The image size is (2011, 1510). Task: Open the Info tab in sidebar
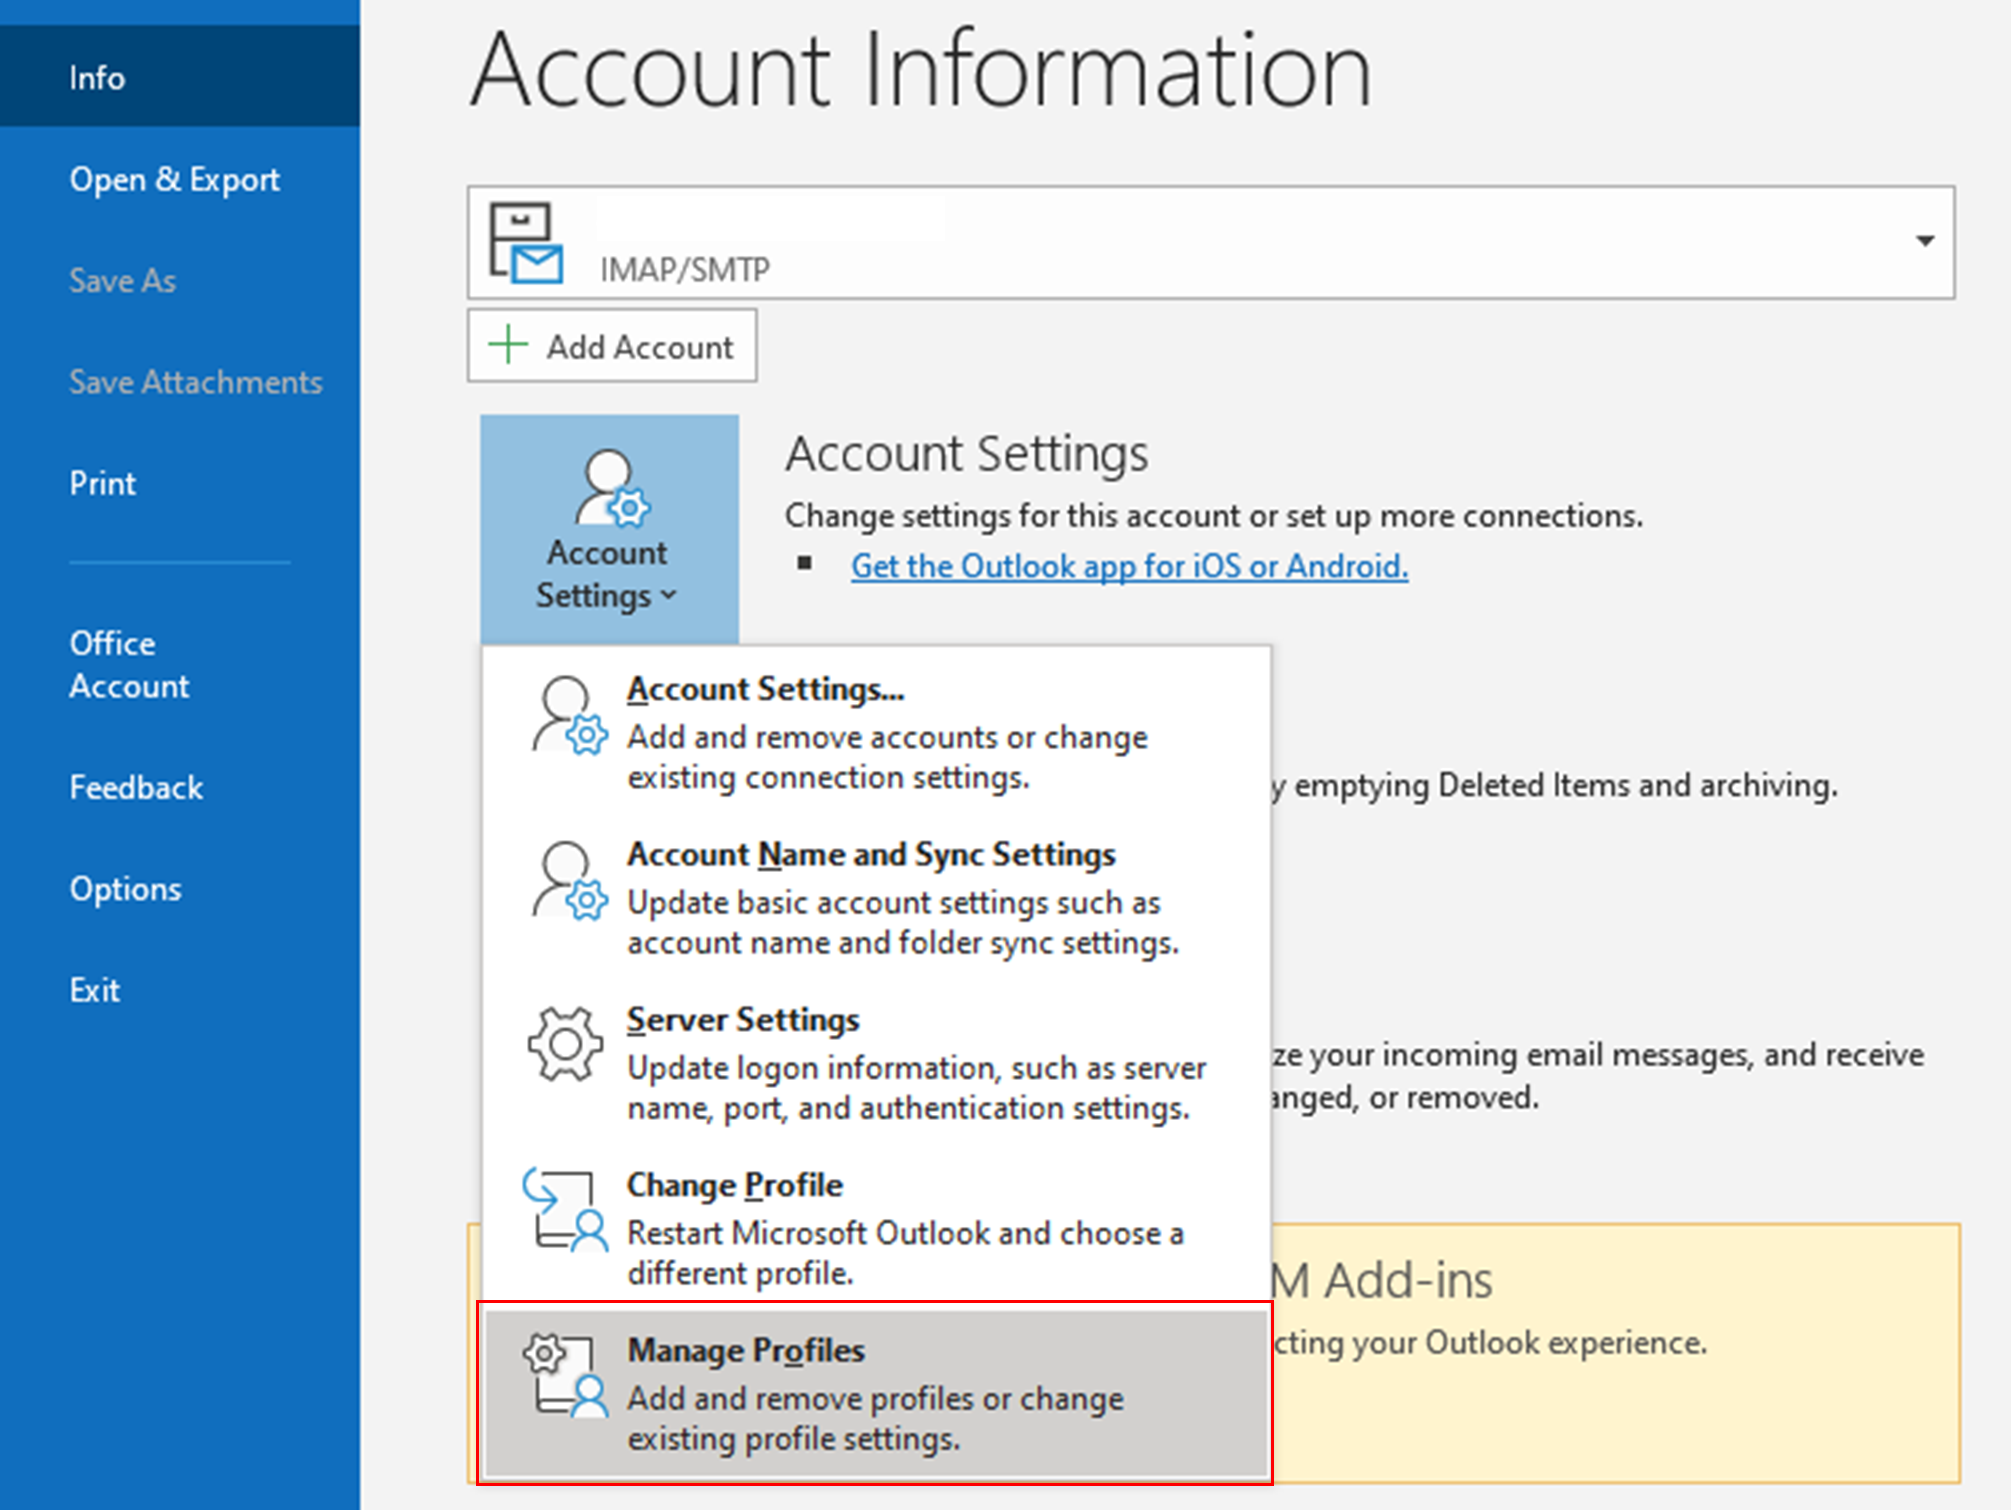coord(180,77)
